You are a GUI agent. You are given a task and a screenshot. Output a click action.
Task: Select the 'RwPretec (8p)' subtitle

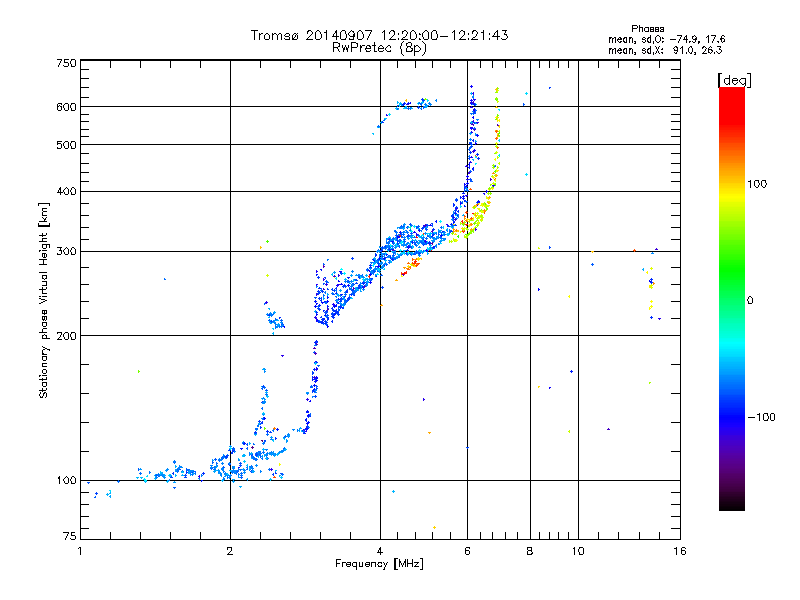click(x=379, y=48)
